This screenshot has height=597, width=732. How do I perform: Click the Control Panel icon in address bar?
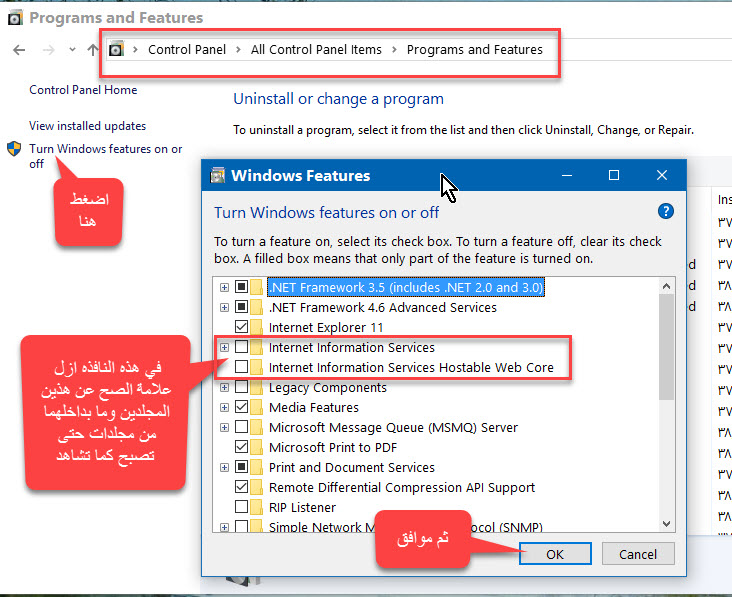[x=117, y=49]
